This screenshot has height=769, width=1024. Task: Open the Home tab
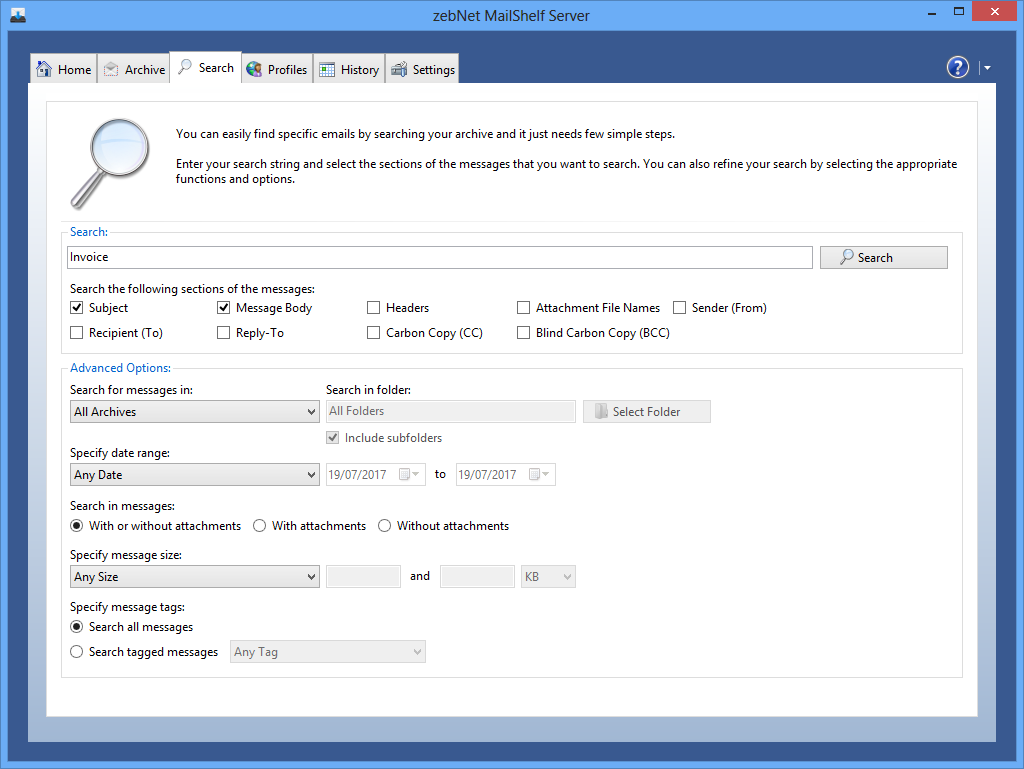tap(64, 69)
